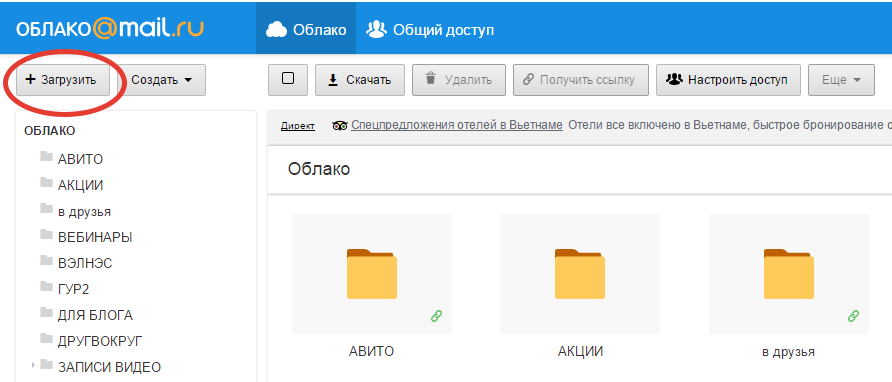Click the Удалить button
Screen dimensions: 892x382
click(x=459, y=80)
